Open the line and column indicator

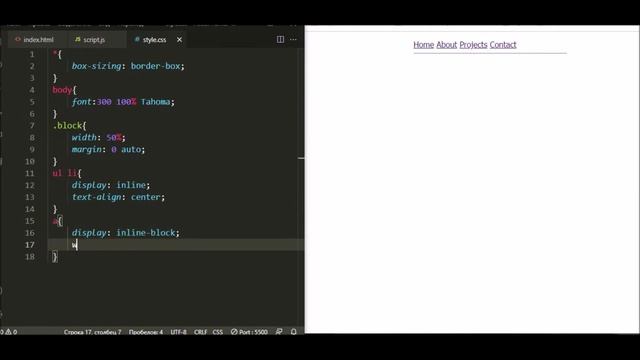92,332
